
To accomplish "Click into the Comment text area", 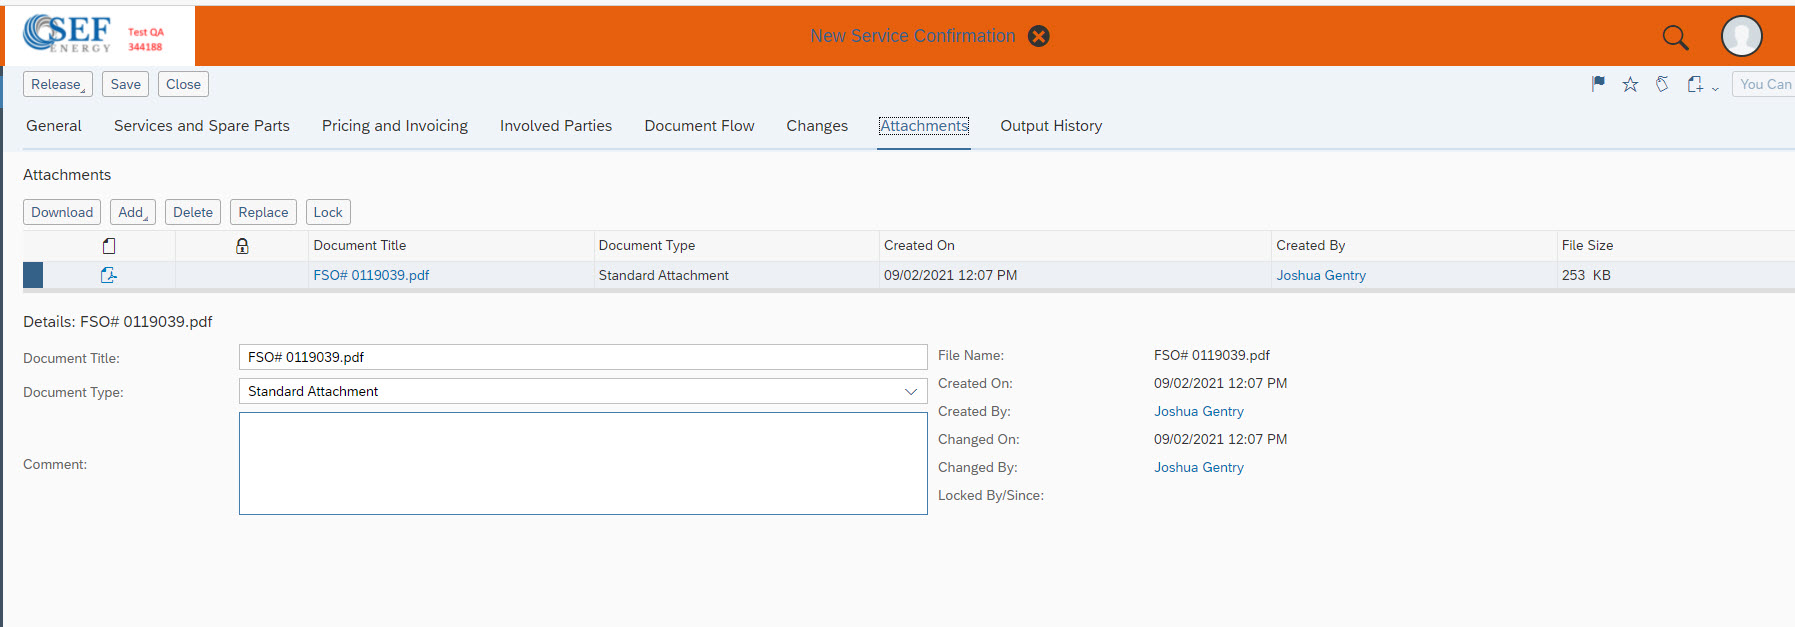I will pos(583,464).
